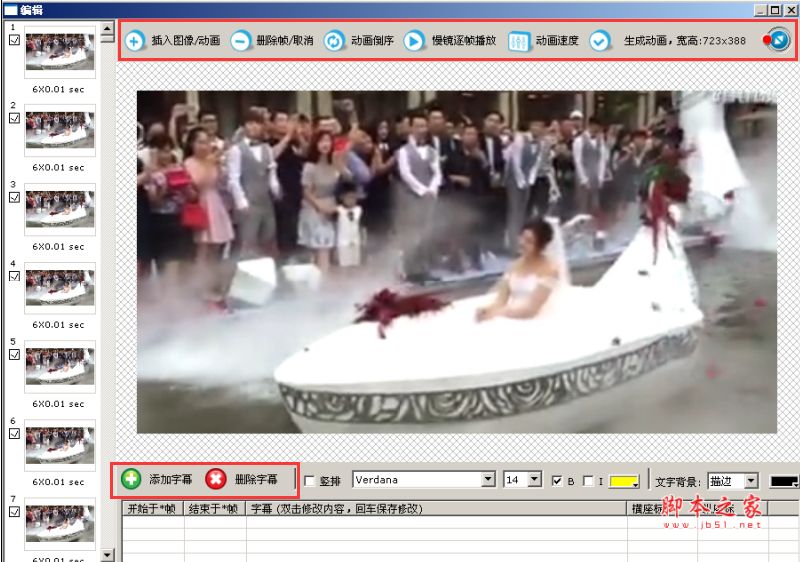Click the main wedding preview image
The image size is (800, 562).
457,262
